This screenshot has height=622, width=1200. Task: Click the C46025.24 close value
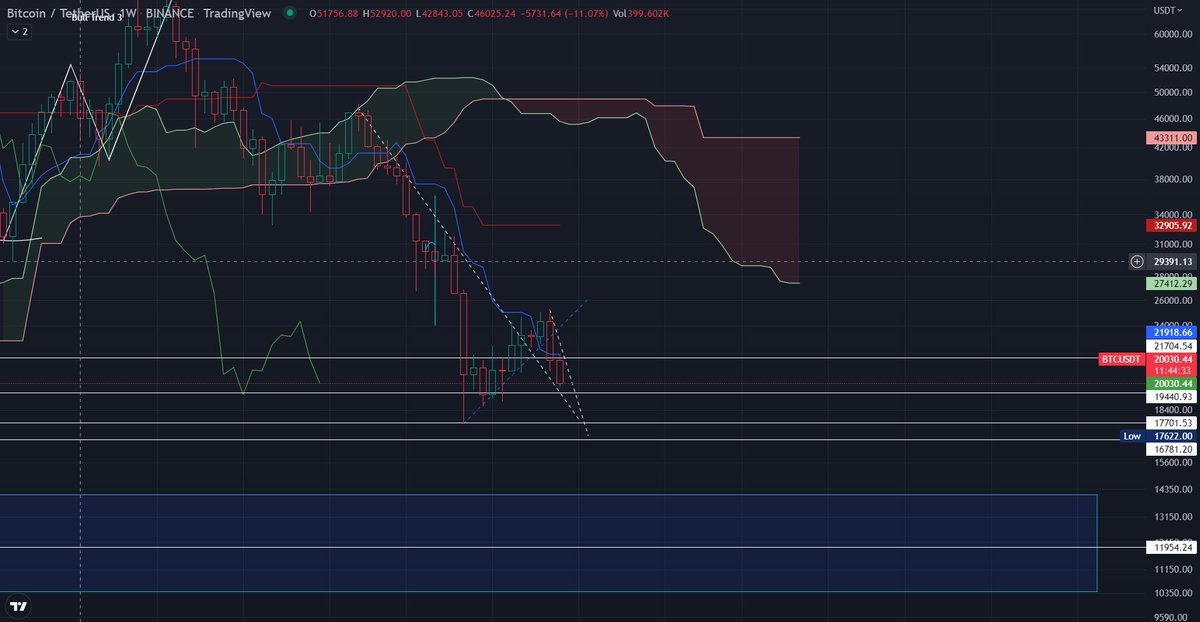pos(489,12)
